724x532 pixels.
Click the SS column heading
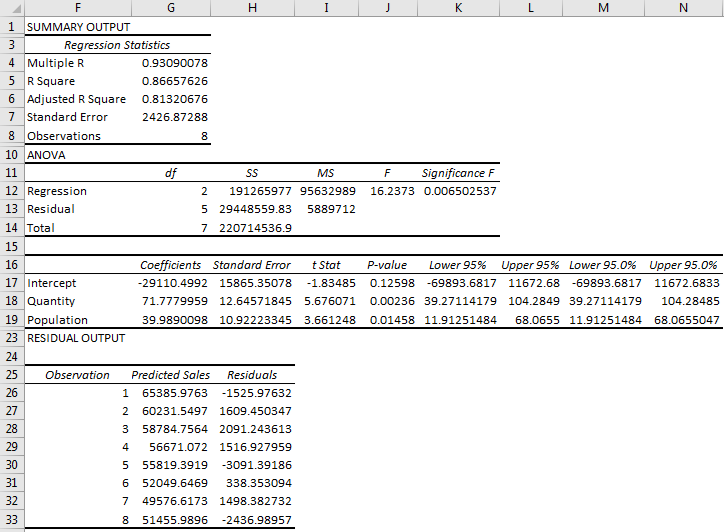252,173
